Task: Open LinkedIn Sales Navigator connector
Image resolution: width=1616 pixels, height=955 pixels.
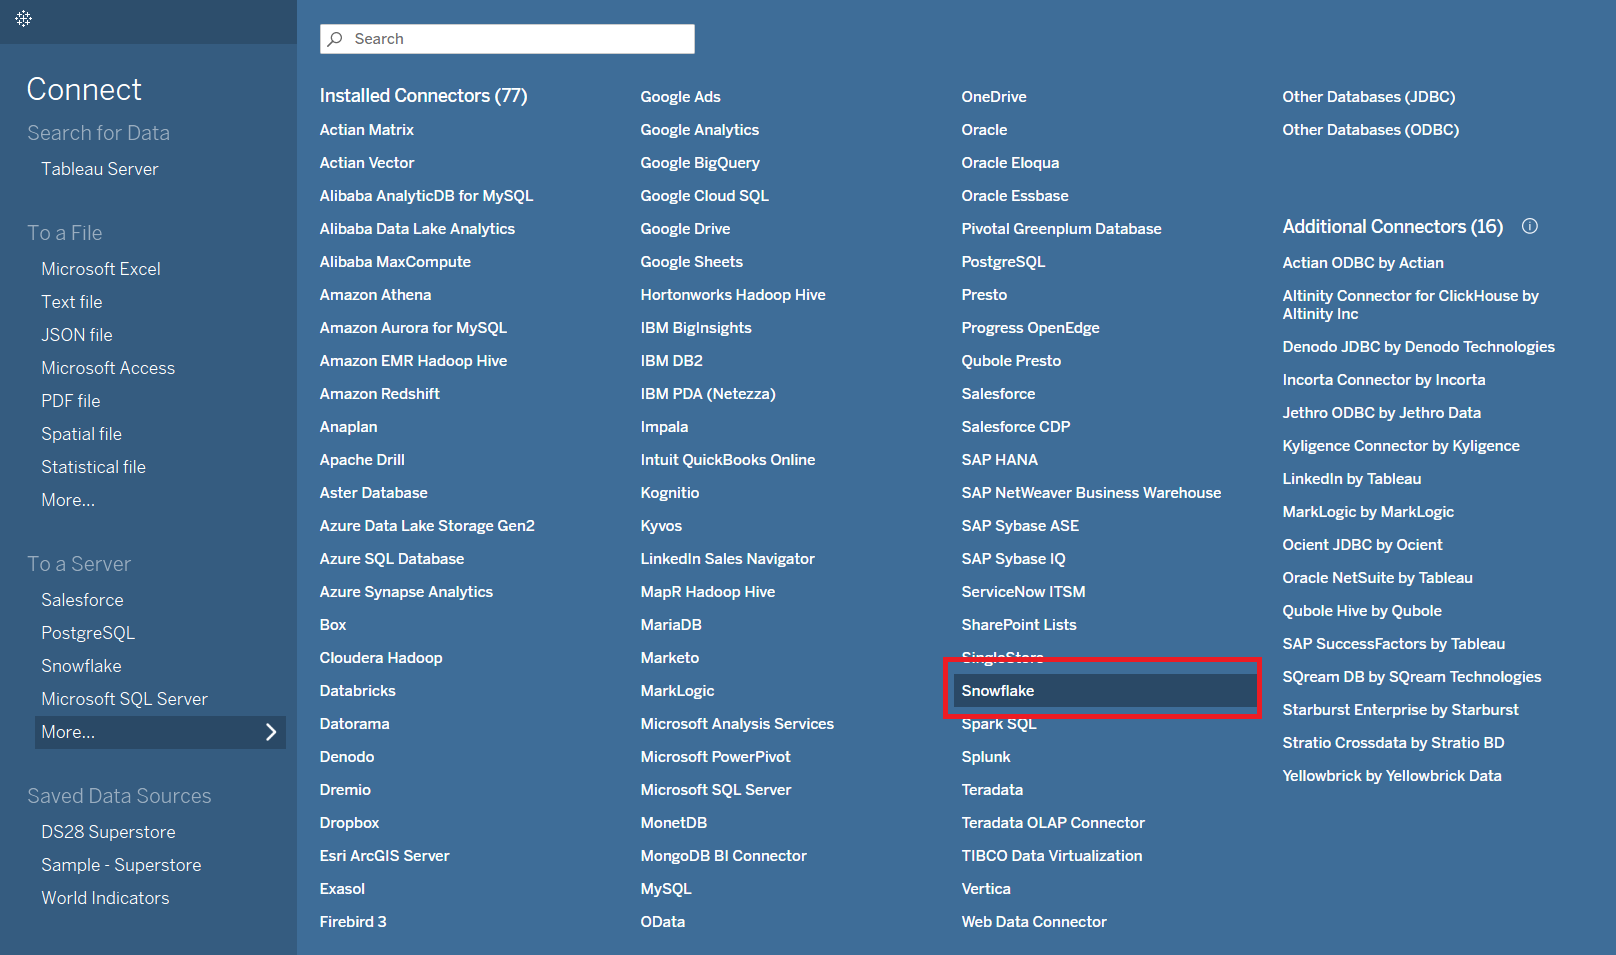Action: (x=728, y=559)
